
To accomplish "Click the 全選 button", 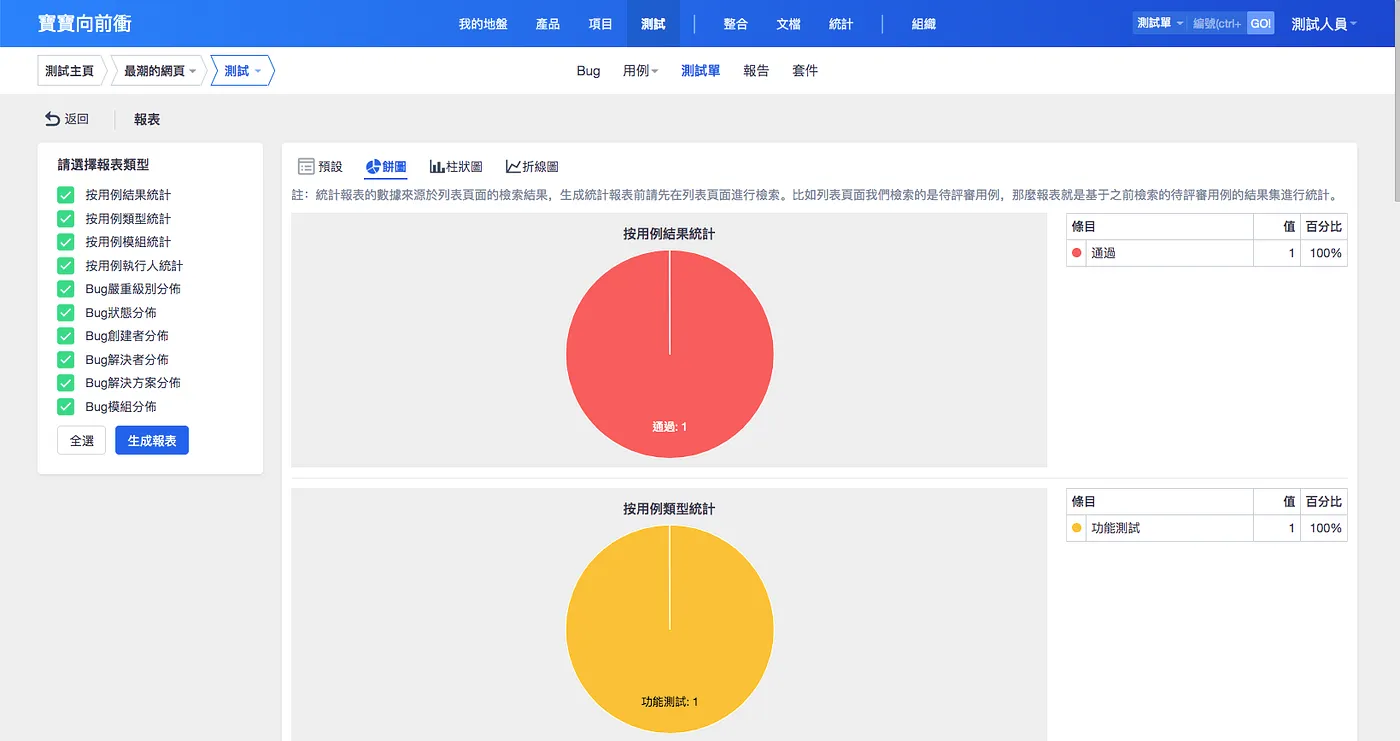I will [82, 440].
